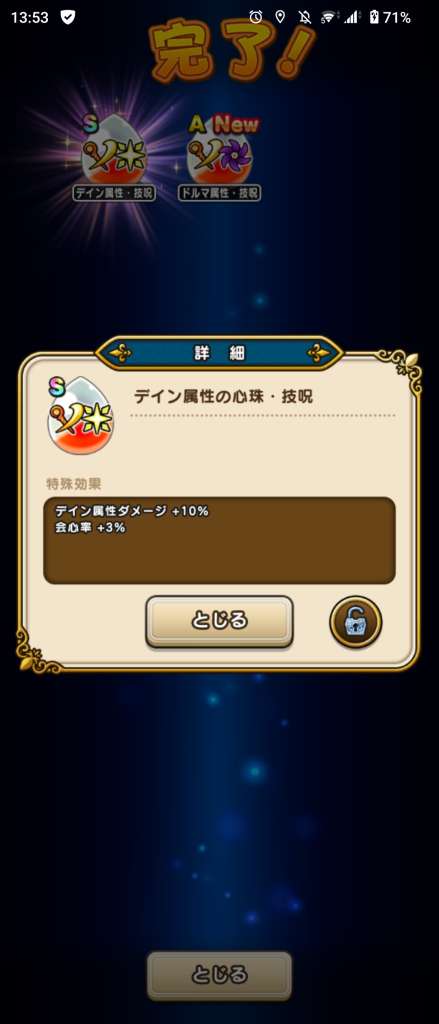Tap the New badge on the ドルマ orb

[x=236, y=125]
